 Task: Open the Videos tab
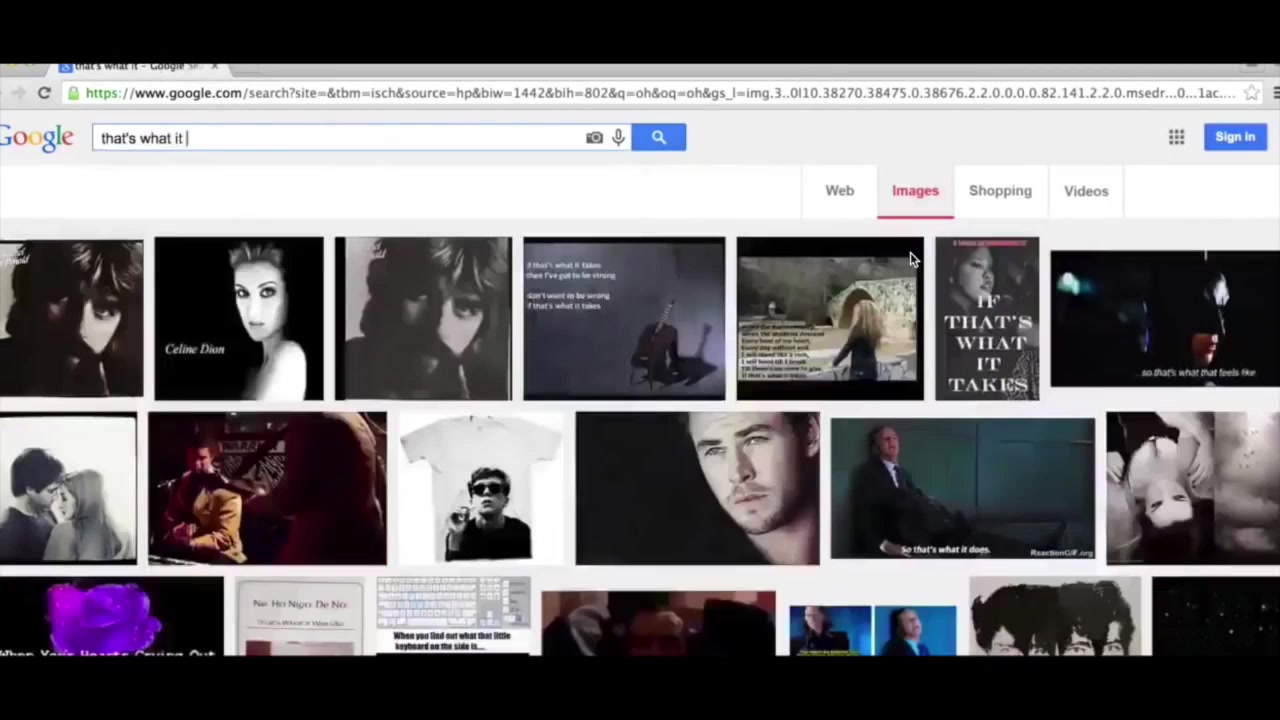click(x=1086, y=191)
